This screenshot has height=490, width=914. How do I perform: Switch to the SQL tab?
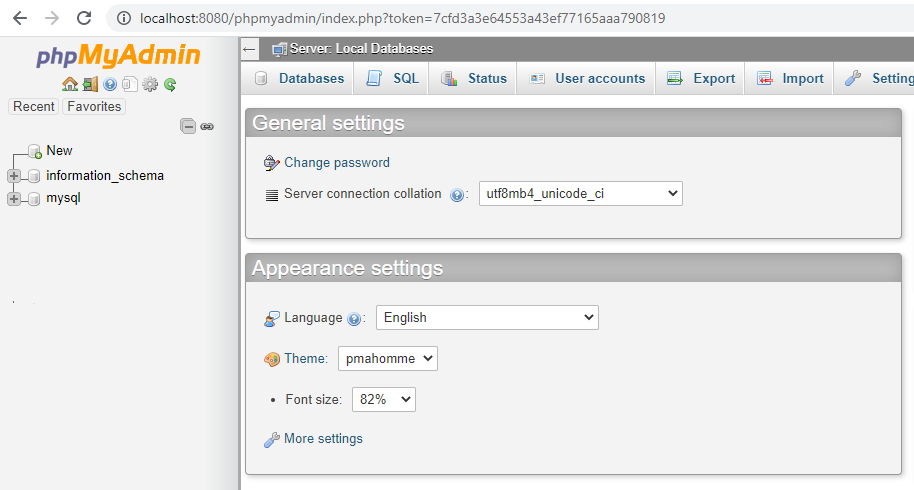pyautogui.click(x=392, y=79)
